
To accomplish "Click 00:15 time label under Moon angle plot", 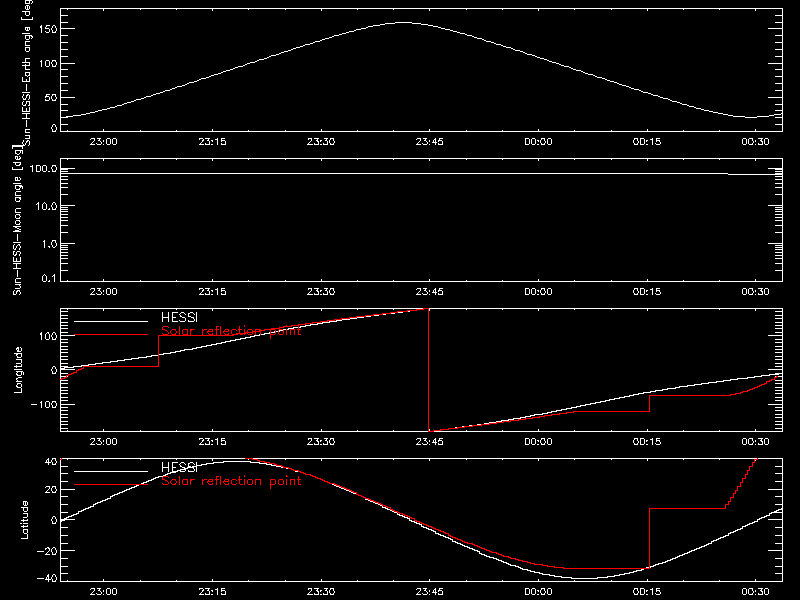I will (x=647, y=292).
